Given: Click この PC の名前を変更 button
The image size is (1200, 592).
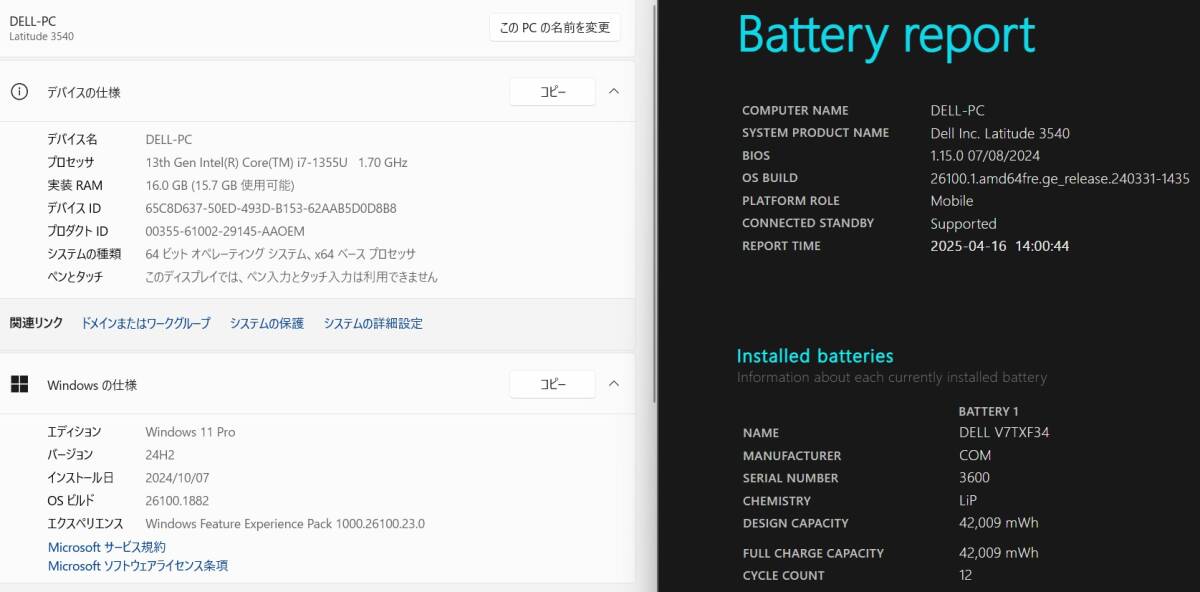Looking at the screenshot, I should coord(555,28).
